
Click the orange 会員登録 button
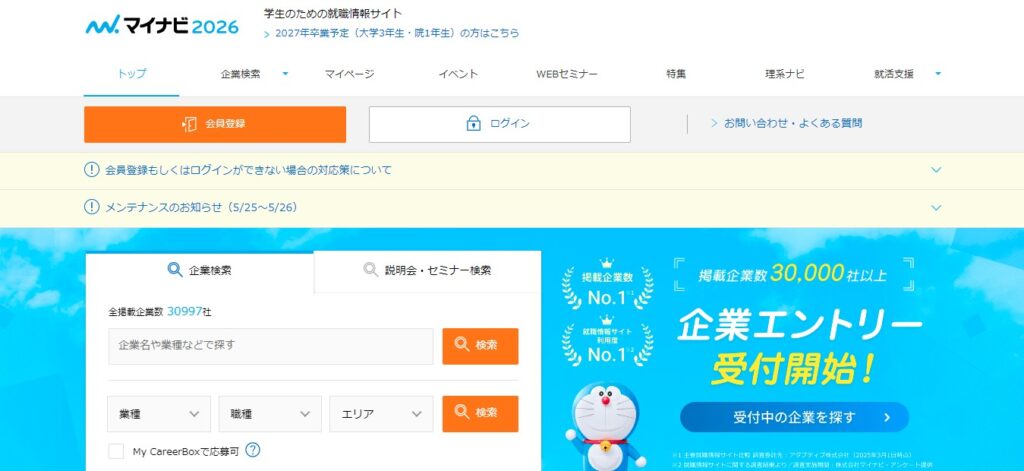click(215, 124)
